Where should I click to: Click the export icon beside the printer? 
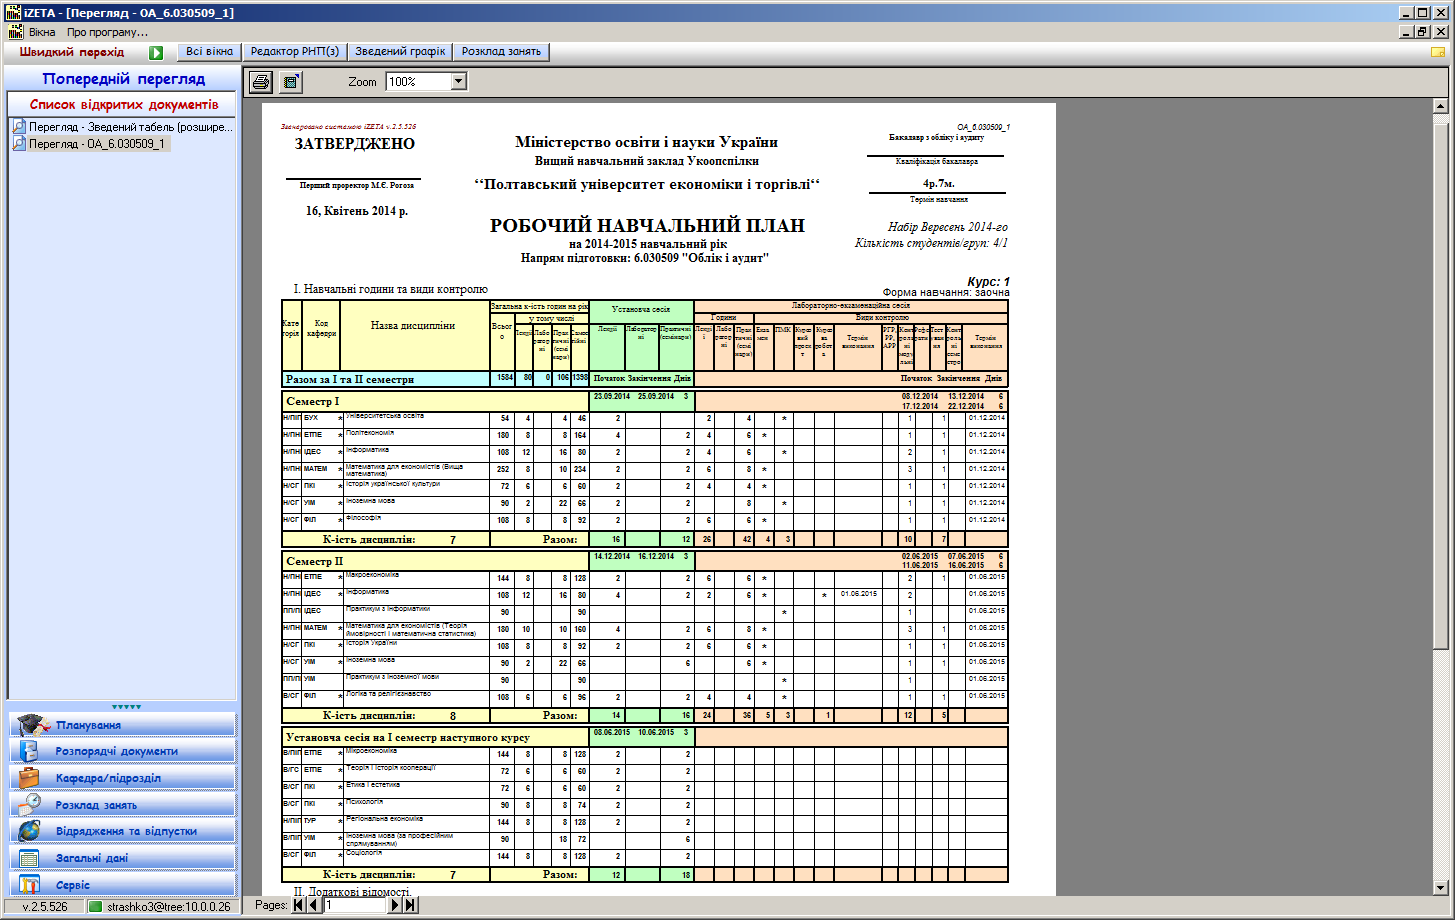(291, 82)
